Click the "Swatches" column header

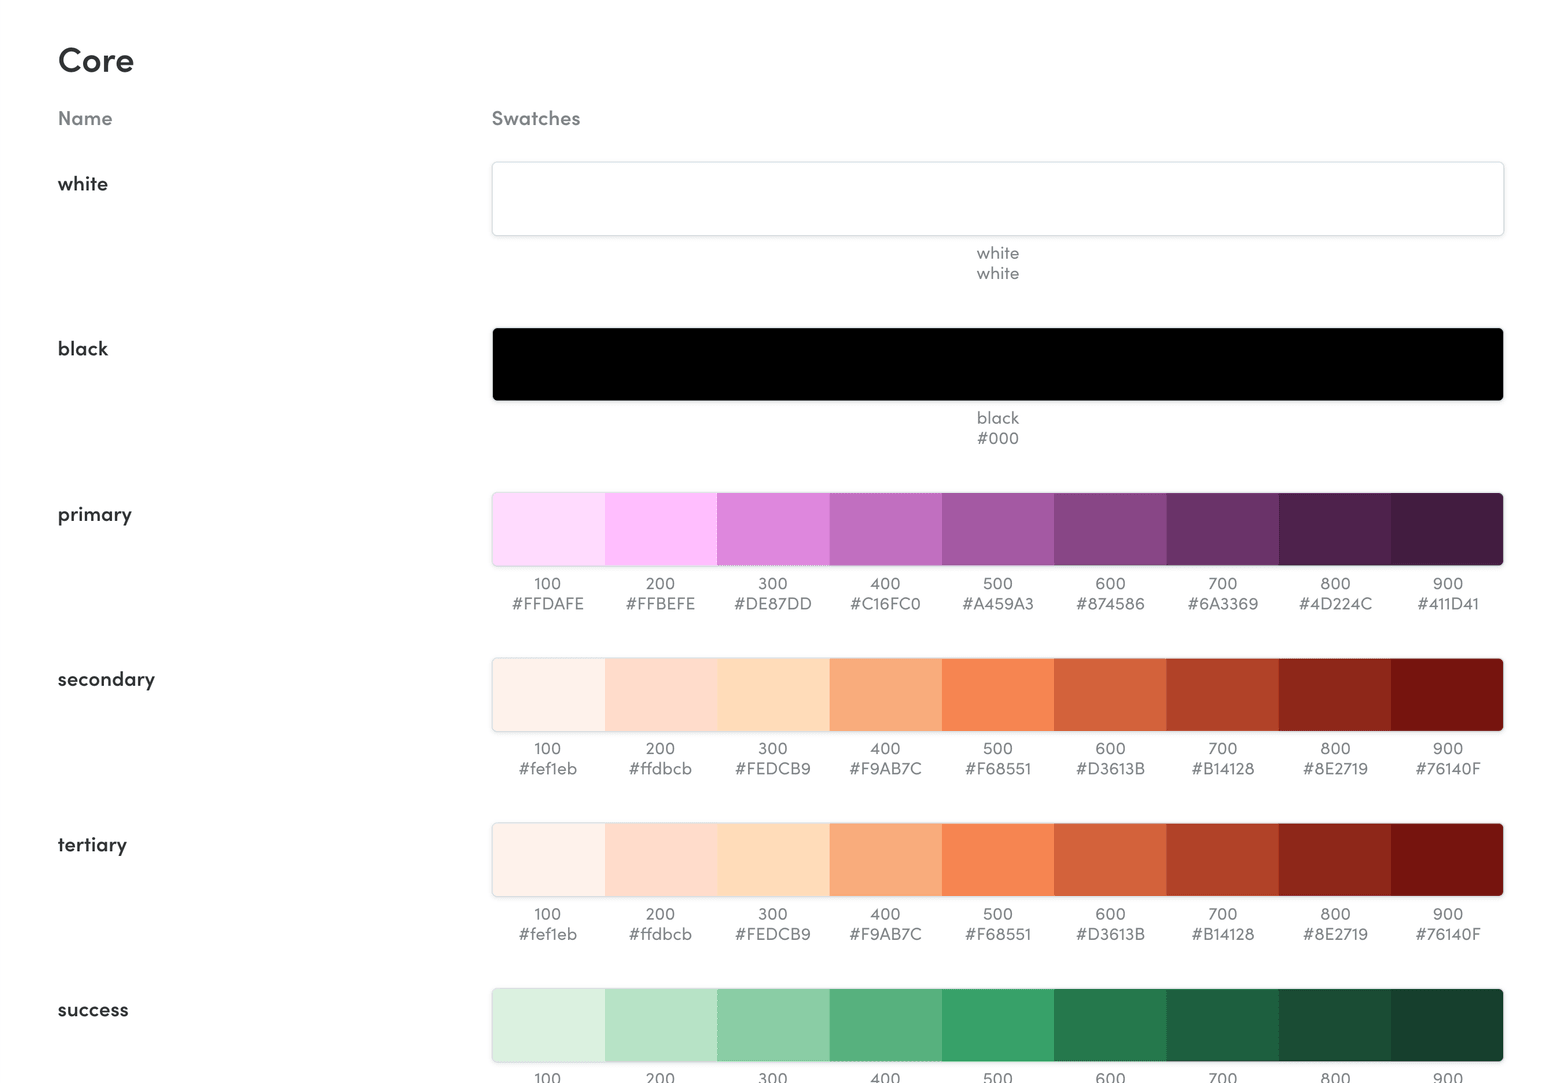click(x=536, y=118)
